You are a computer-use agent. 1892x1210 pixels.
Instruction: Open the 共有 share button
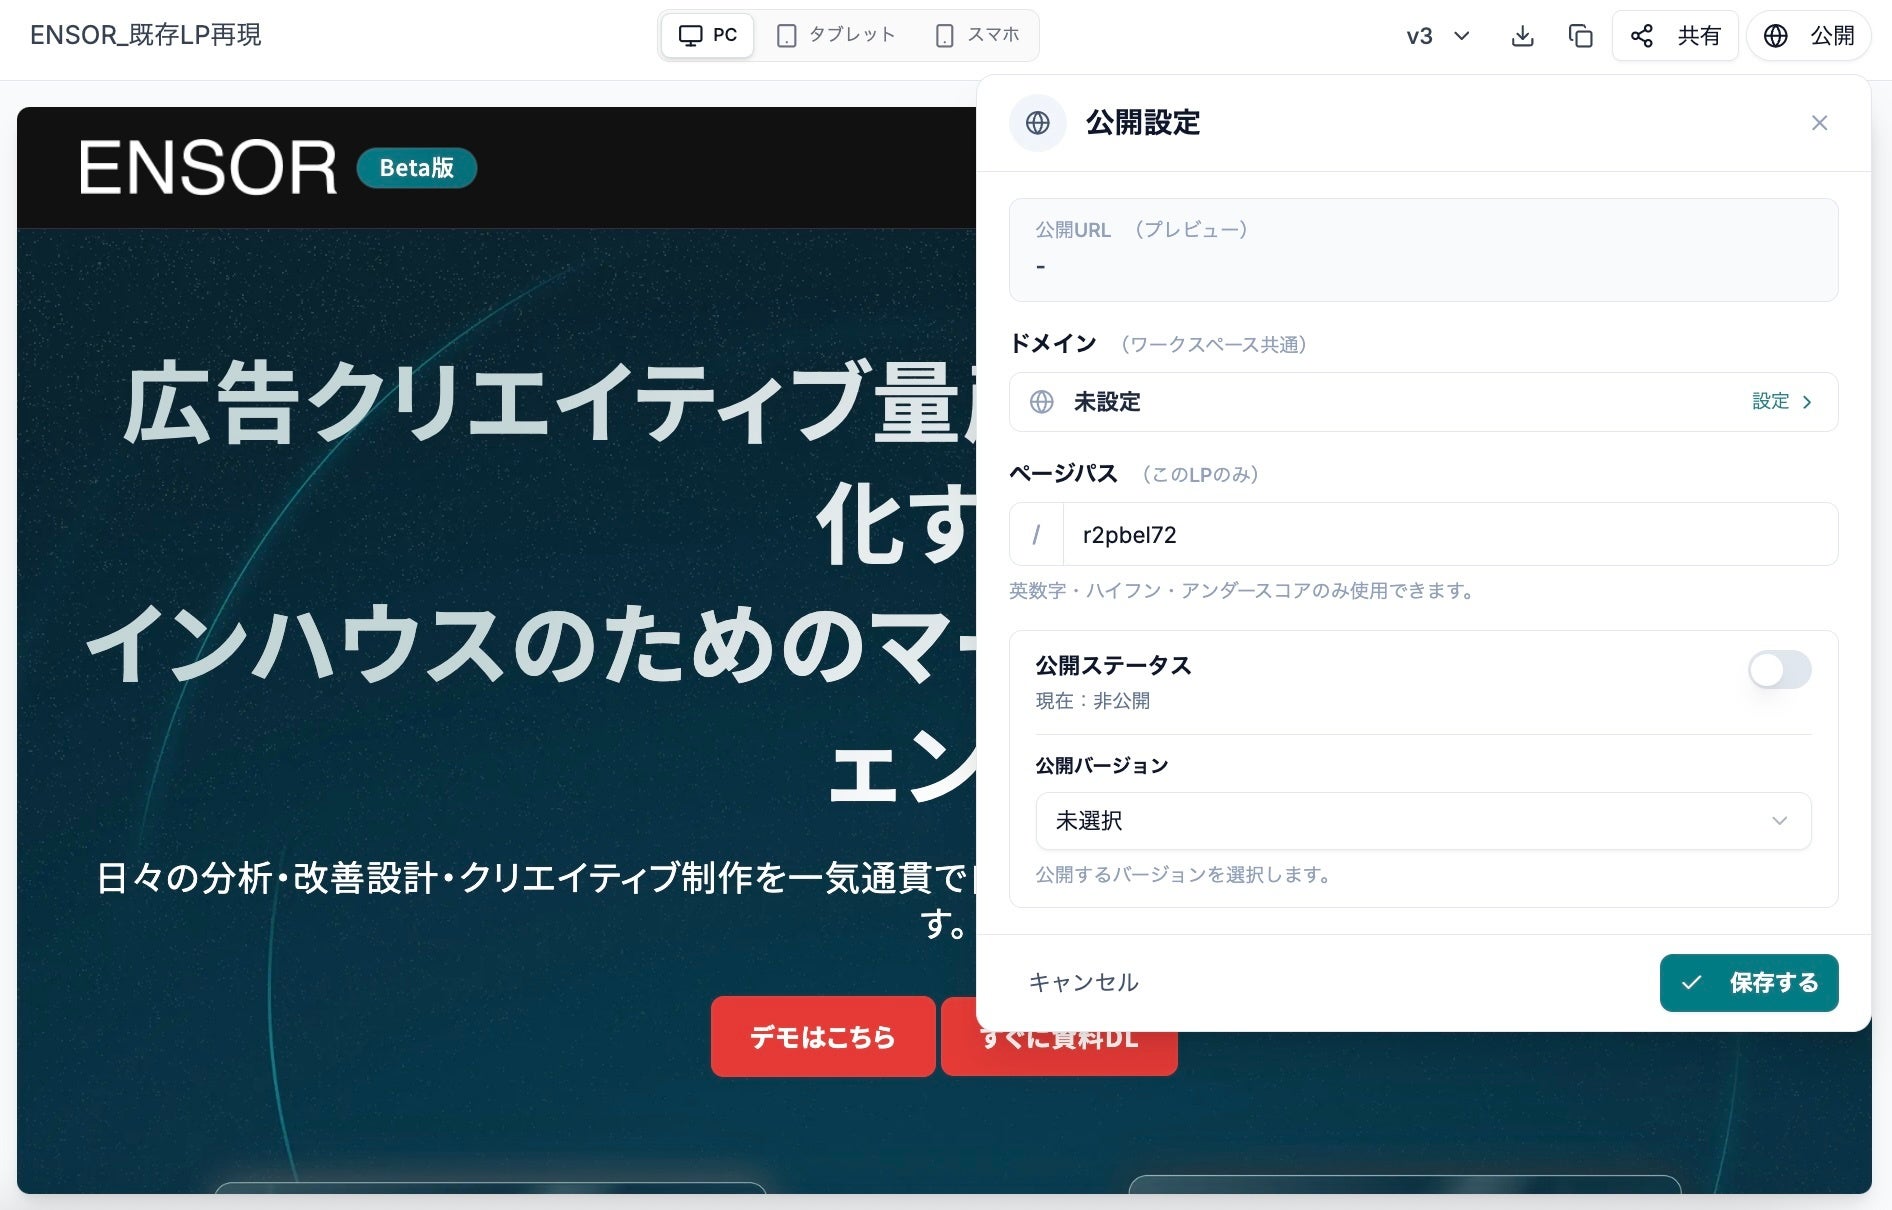[1674, 36]
